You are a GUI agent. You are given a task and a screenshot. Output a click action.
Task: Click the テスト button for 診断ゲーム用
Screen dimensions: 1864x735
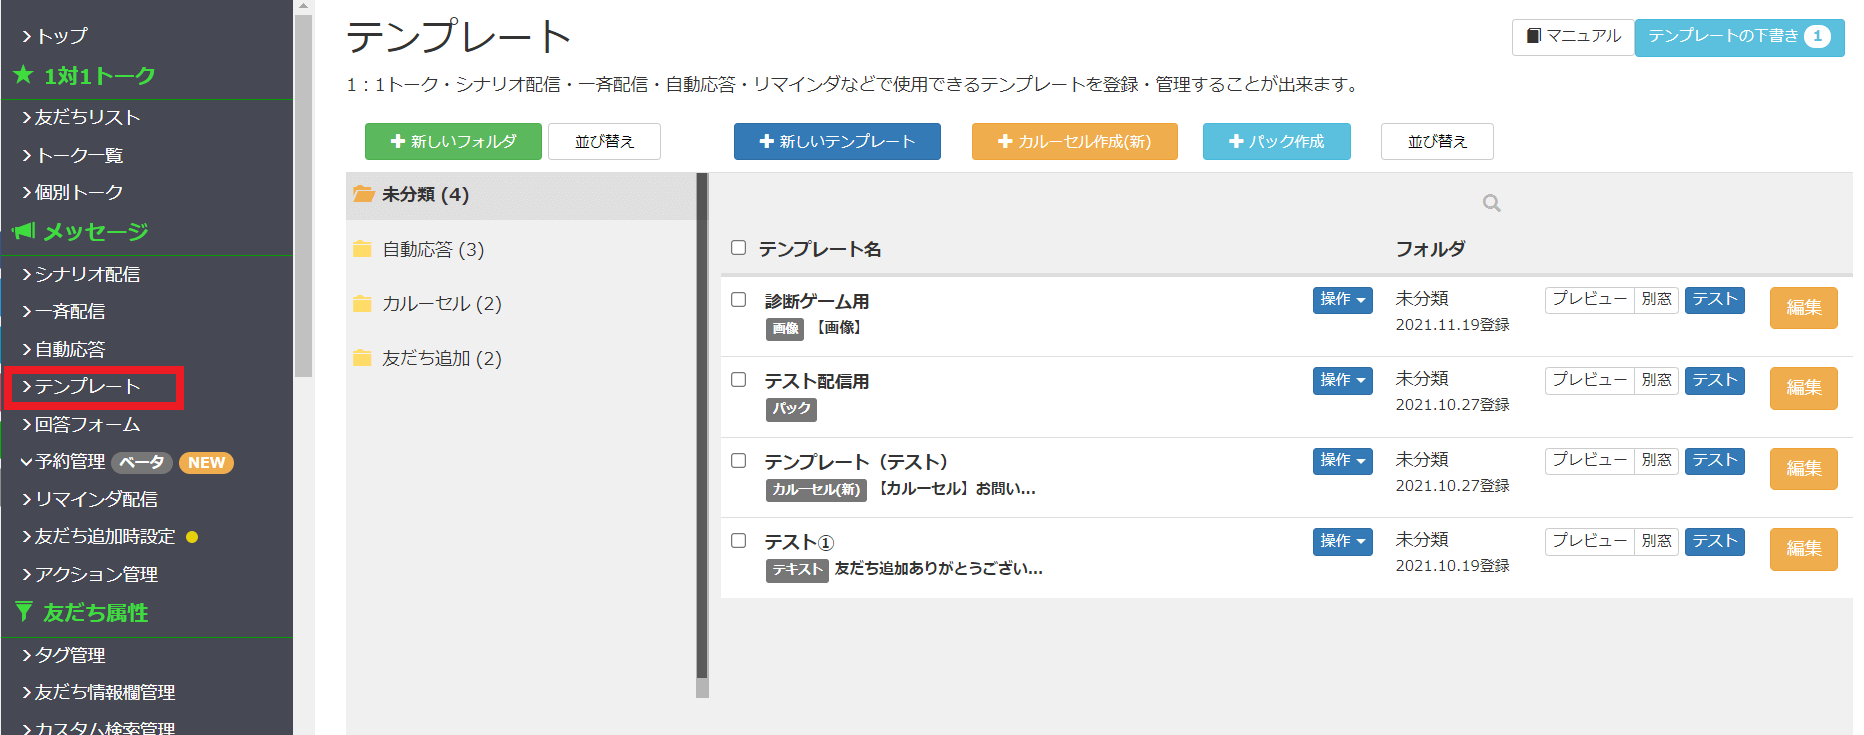(1714, 300)
